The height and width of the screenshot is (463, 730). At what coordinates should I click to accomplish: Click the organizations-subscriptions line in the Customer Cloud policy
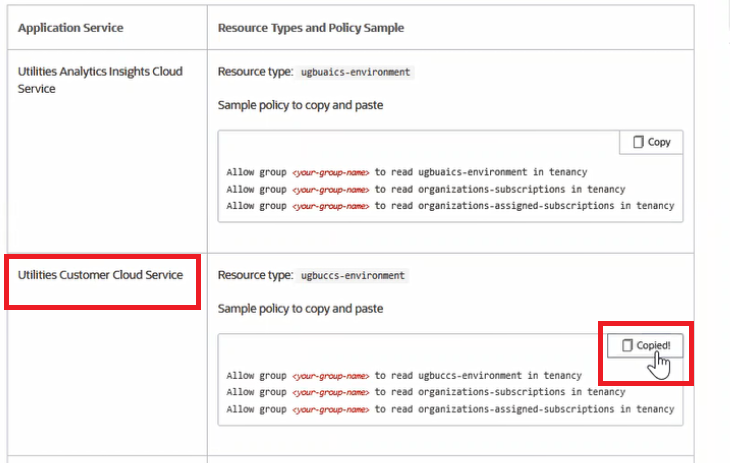pyautogui.click(x=425, y=392)
